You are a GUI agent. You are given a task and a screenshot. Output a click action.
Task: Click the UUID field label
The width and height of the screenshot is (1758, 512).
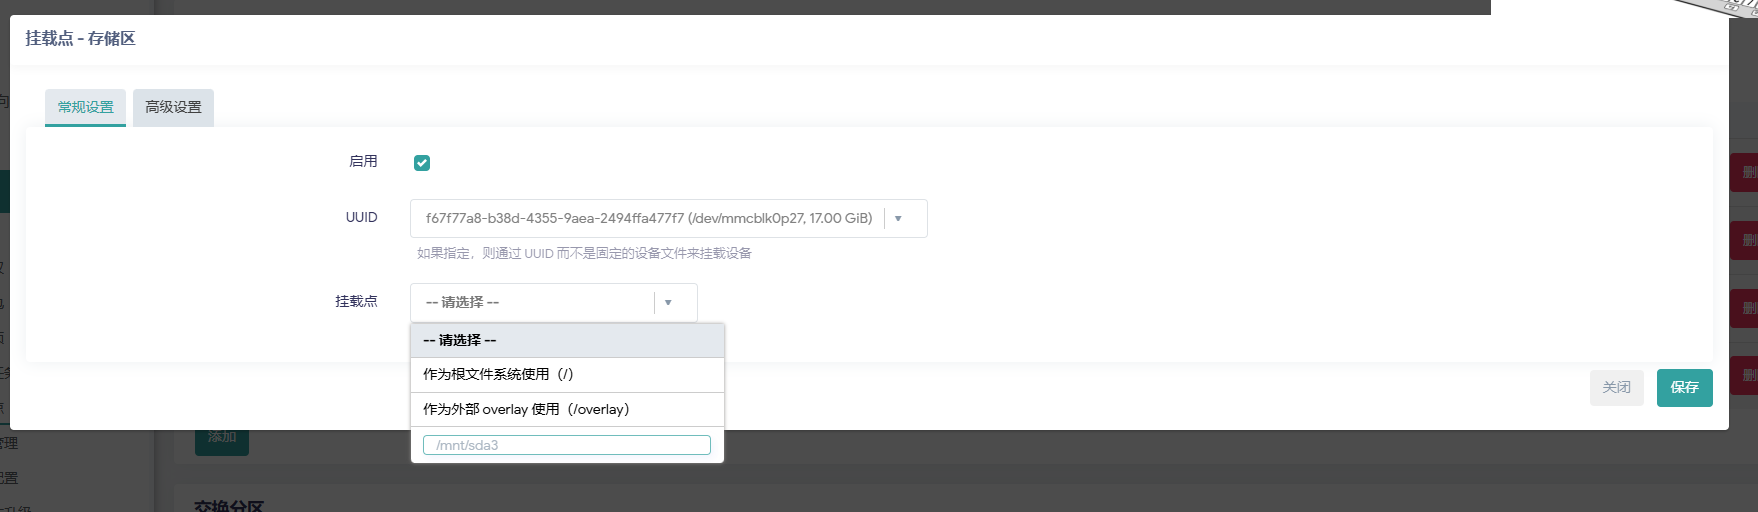(361, 217)
